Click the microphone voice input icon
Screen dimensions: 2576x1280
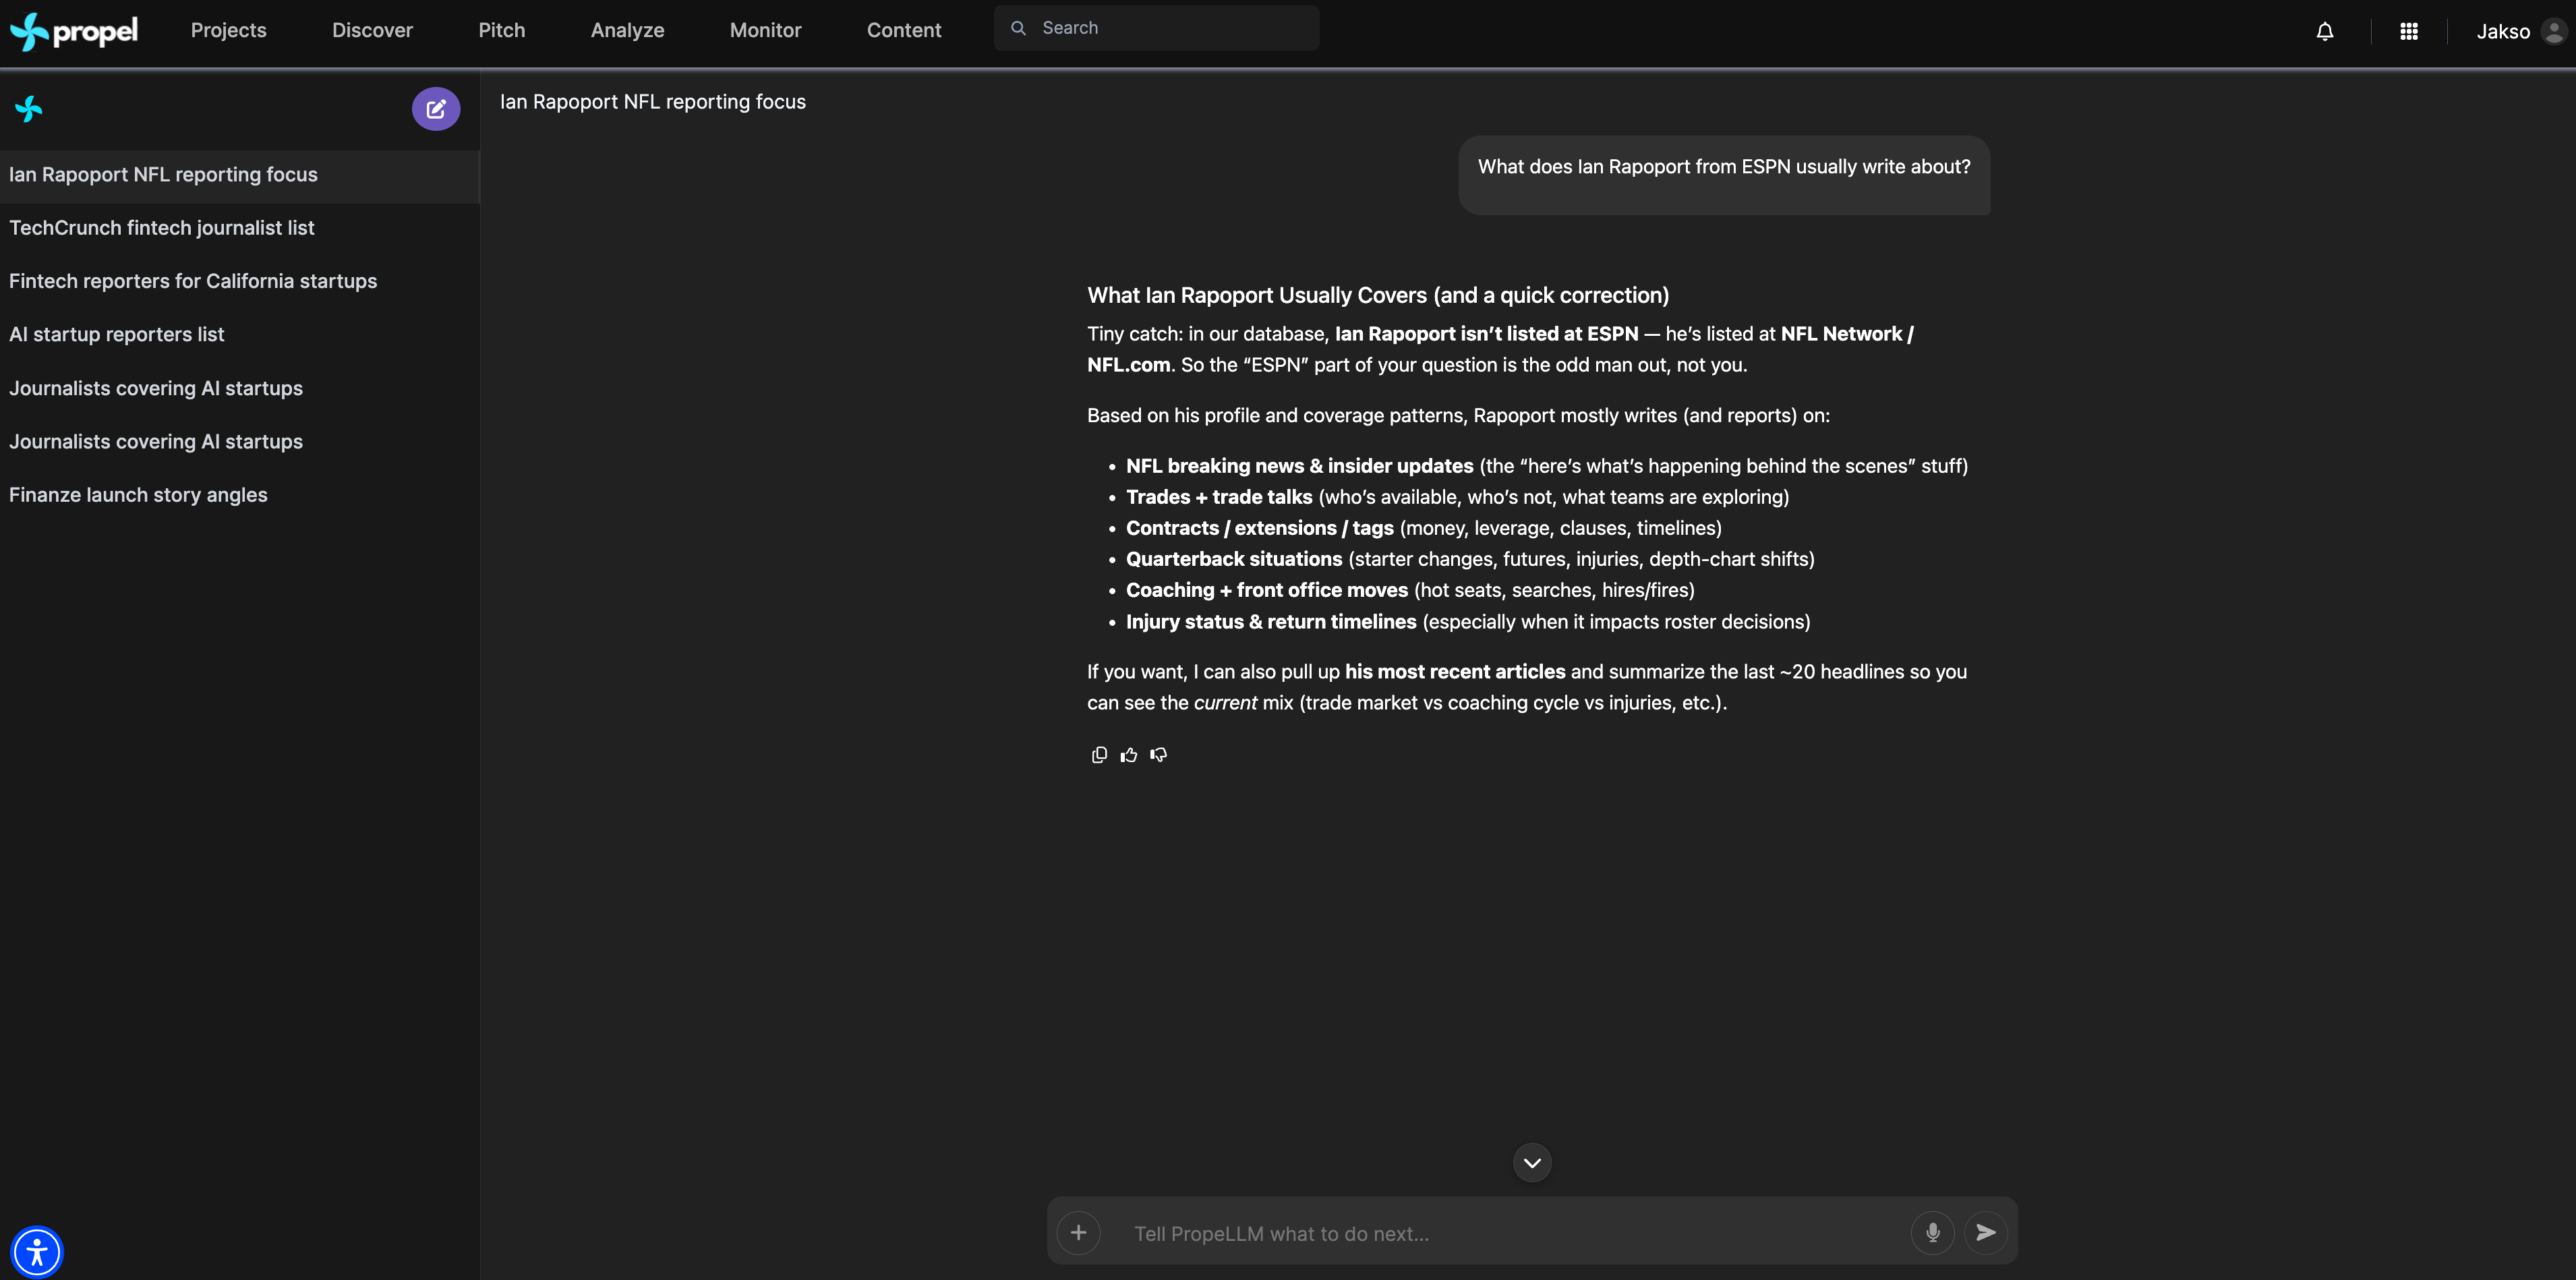1932,1232
